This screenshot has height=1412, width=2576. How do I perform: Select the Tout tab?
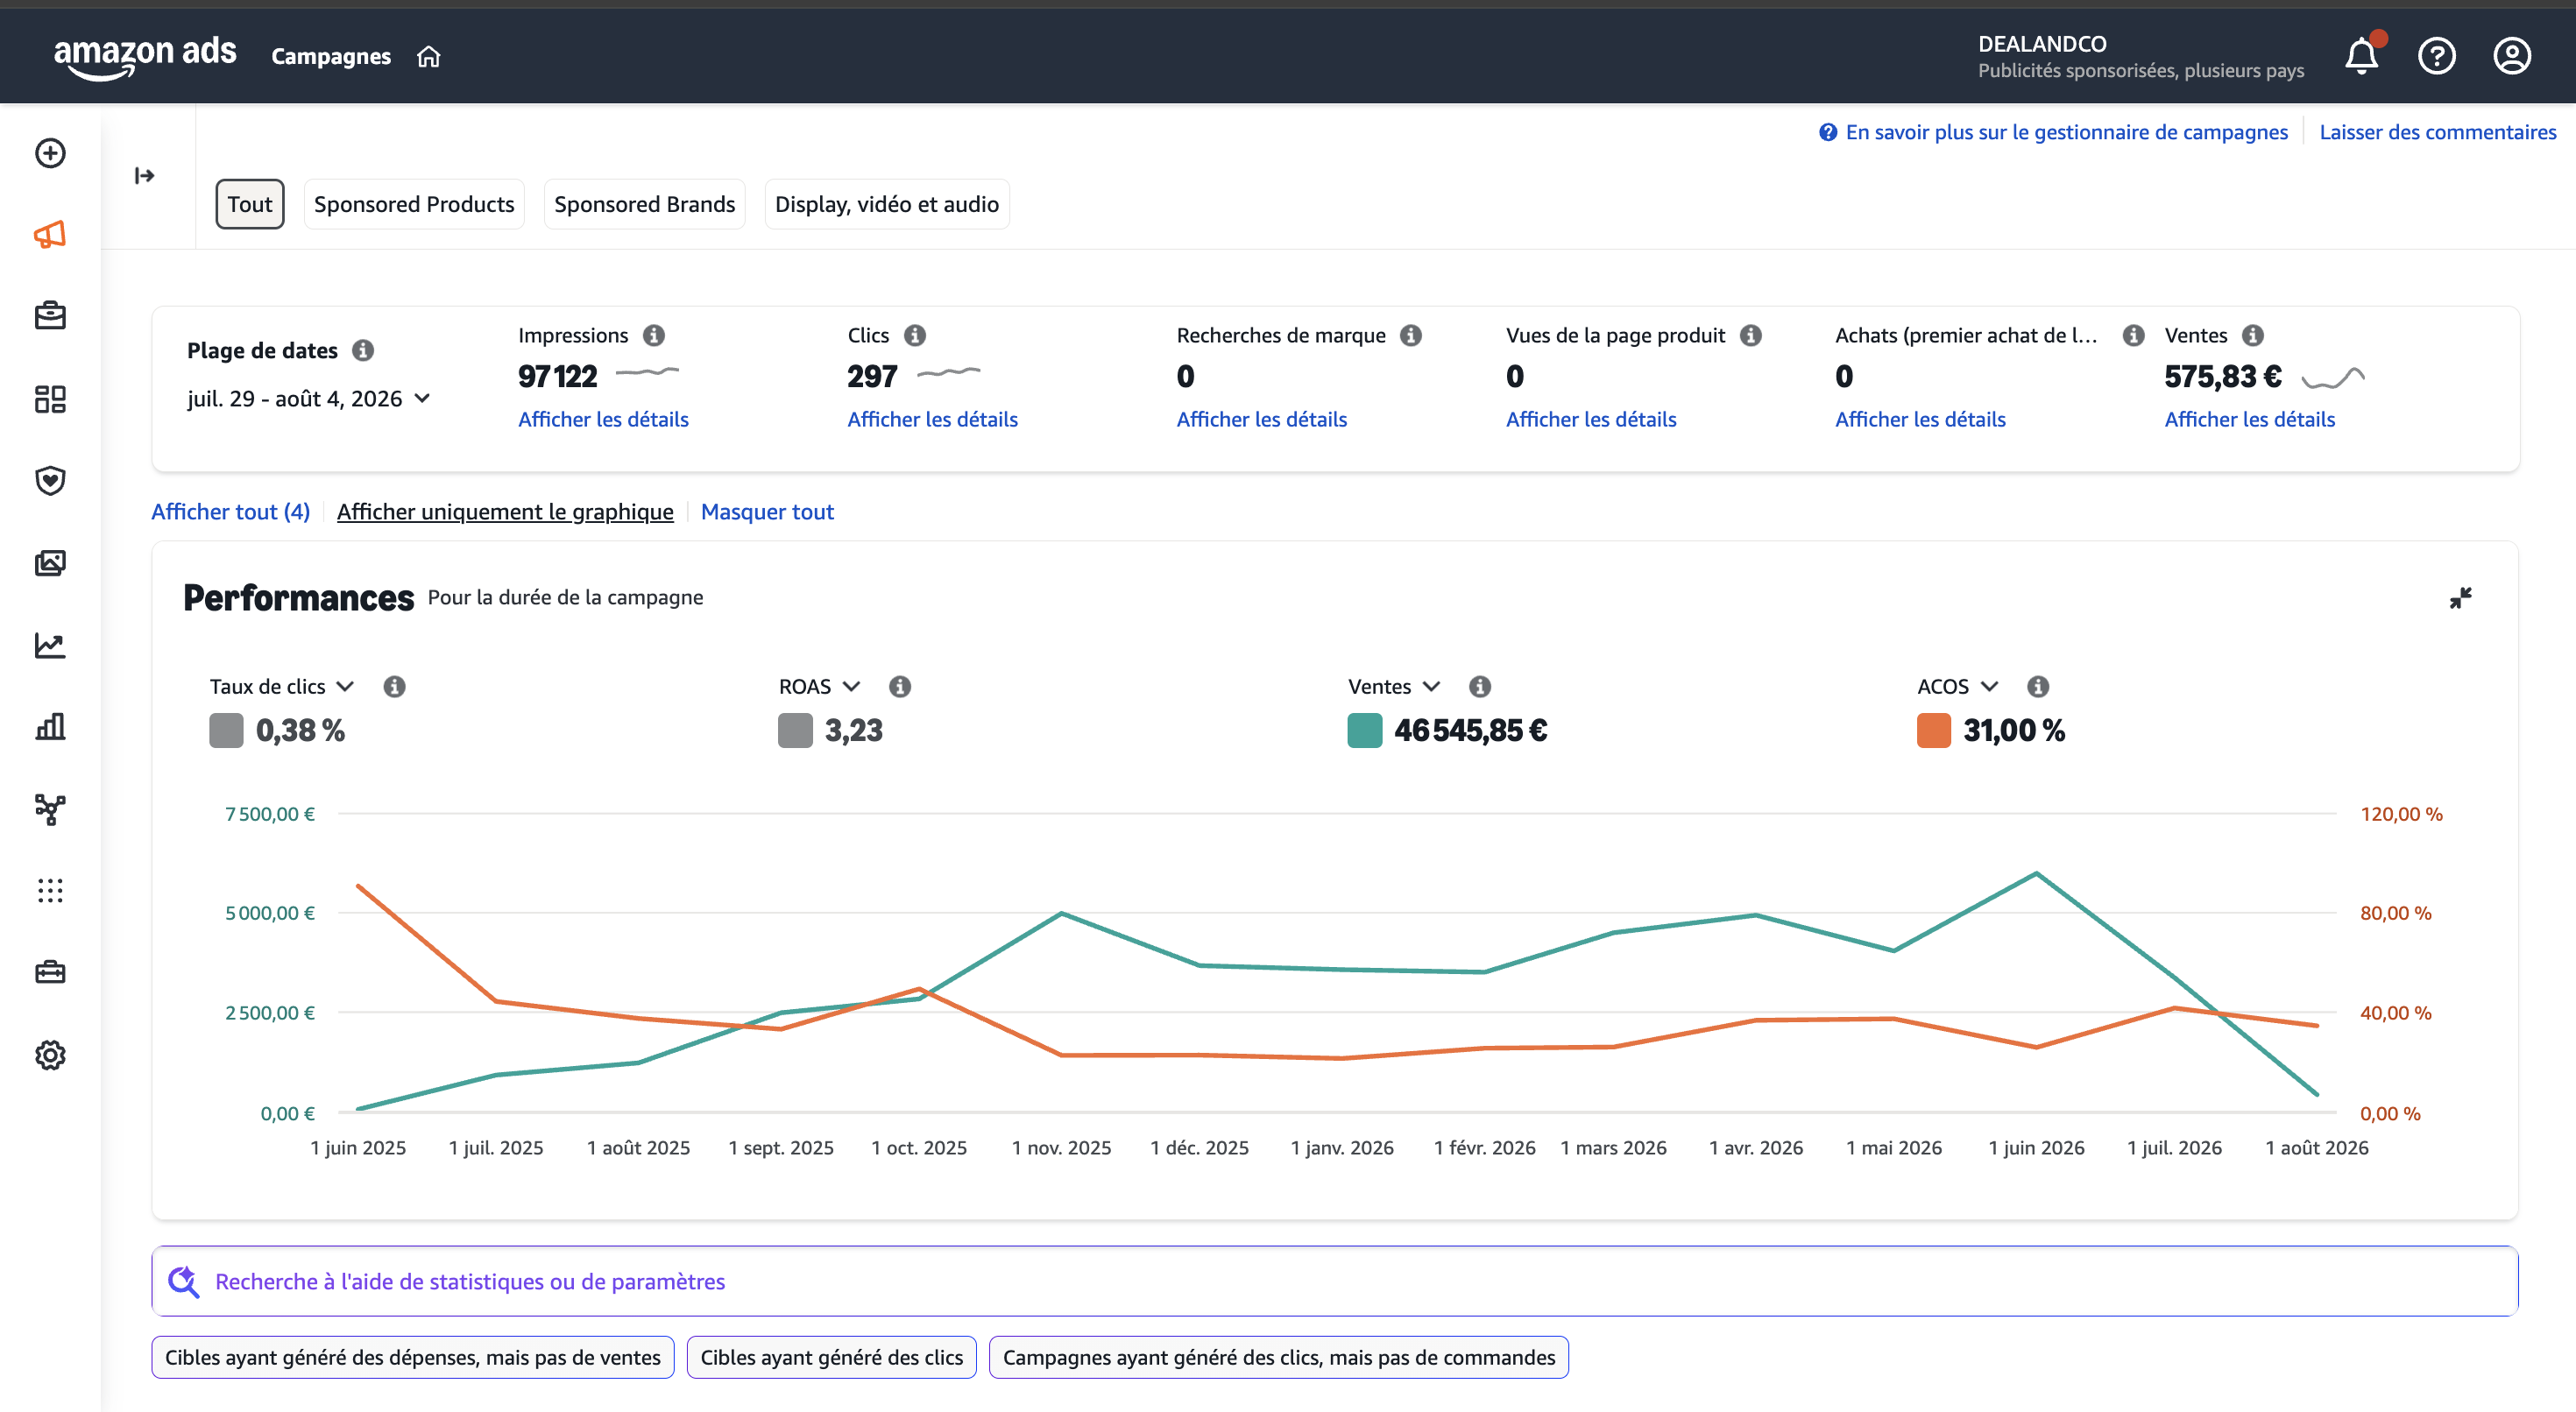(250, 204)
